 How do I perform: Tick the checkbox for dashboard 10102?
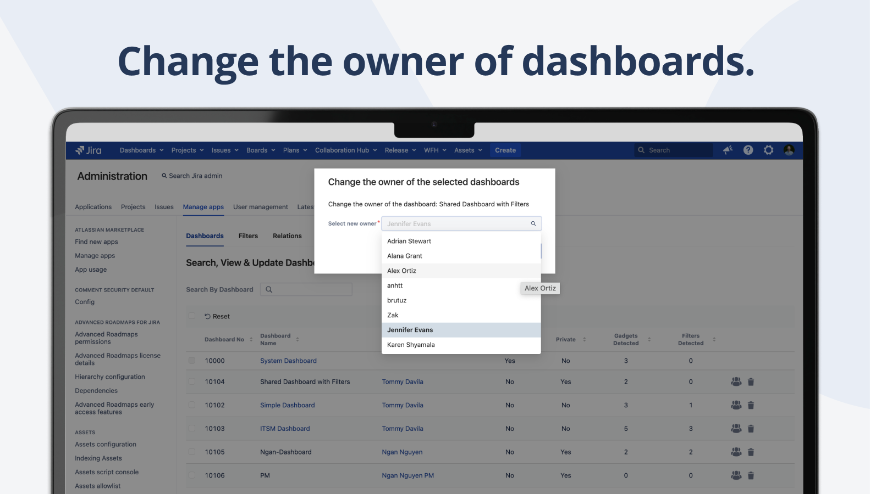pyautogui.click(x=191, y=405)
